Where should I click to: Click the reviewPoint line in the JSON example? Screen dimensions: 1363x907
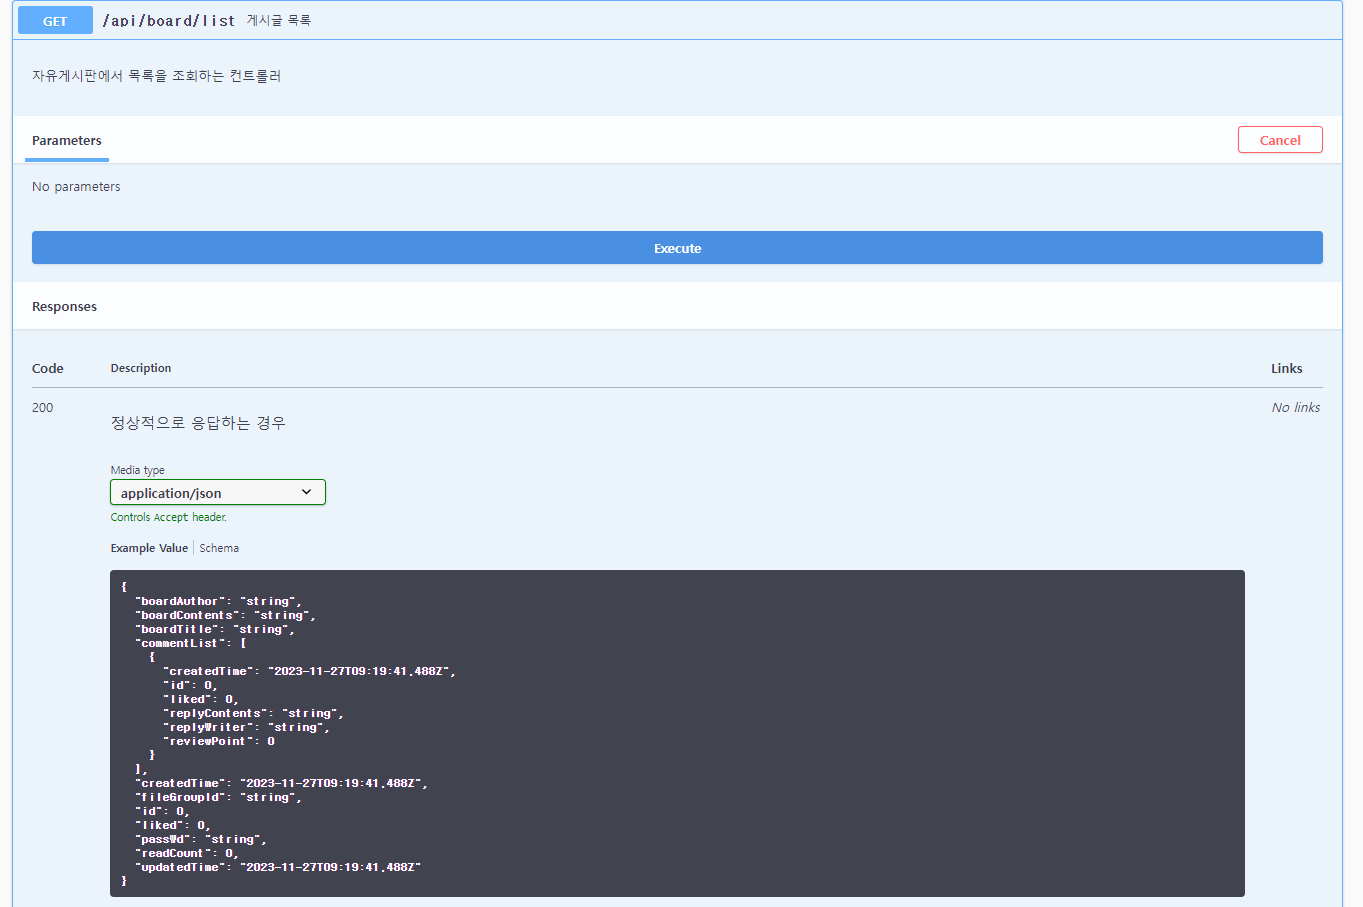pyautogui.click(x=219, y=742)
